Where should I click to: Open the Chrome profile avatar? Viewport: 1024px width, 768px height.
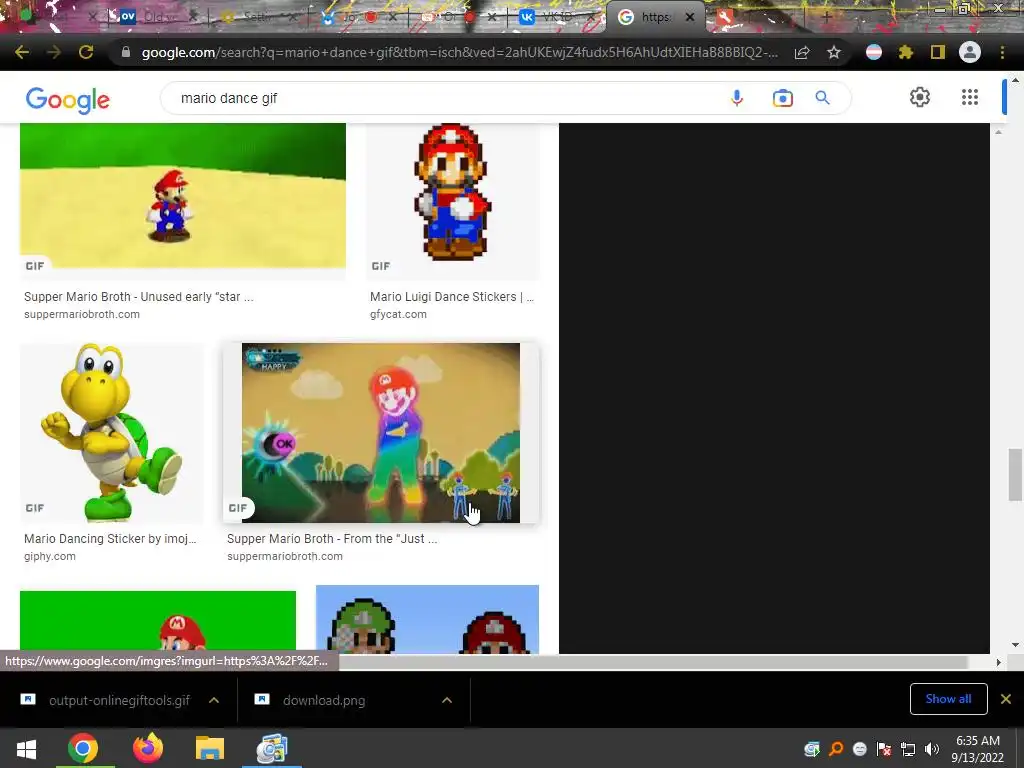970,52
